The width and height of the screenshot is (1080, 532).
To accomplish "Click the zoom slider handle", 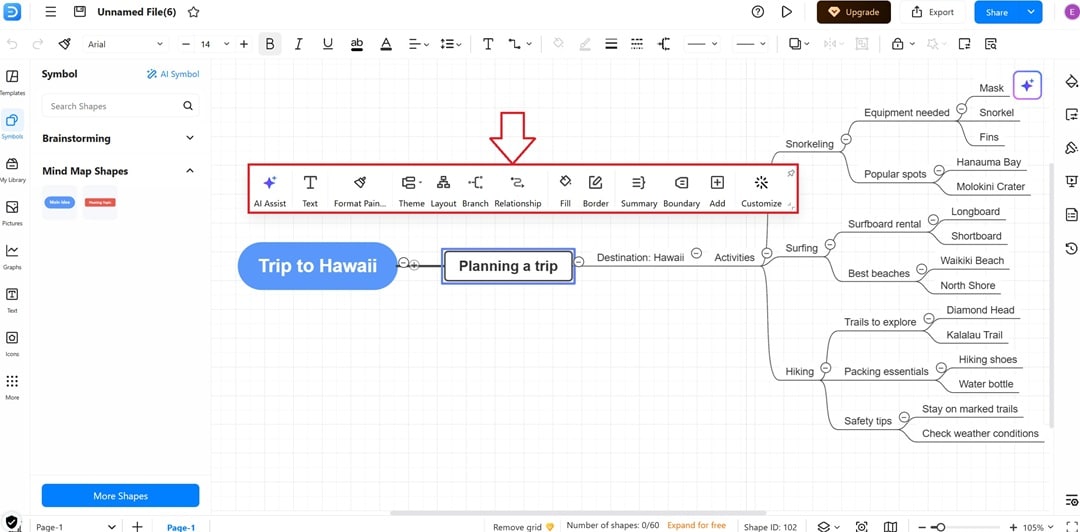I will click(940, 527).
